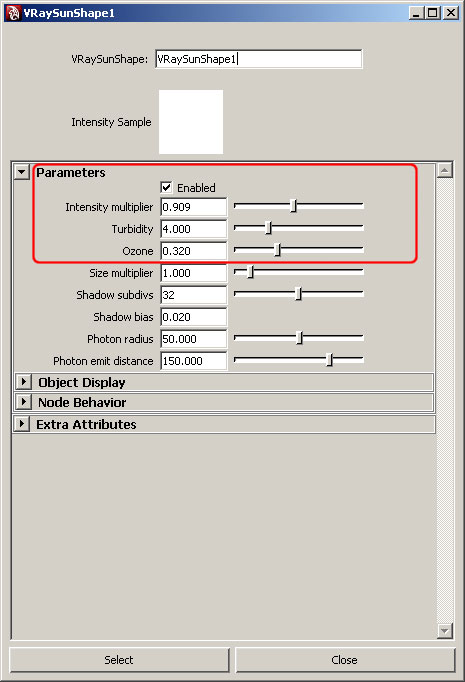This screenshot has width=465, height=682.
Task: Click the scrollbar up arrow
Action: (x=445, y=170)
